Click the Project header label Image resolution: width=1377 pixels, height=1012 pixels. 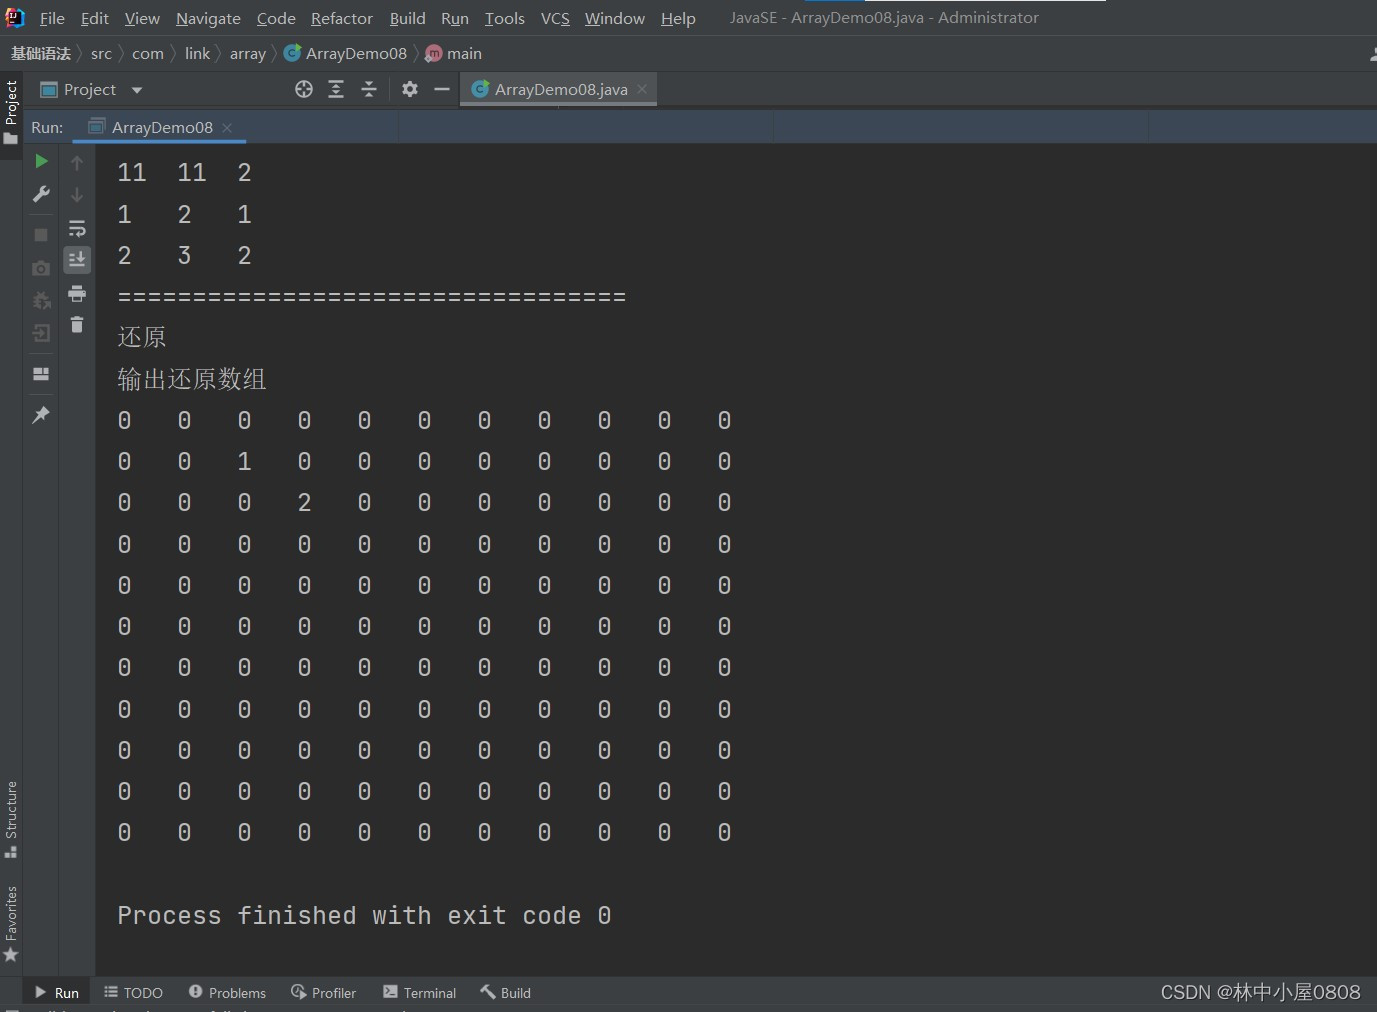coord(90,89)
